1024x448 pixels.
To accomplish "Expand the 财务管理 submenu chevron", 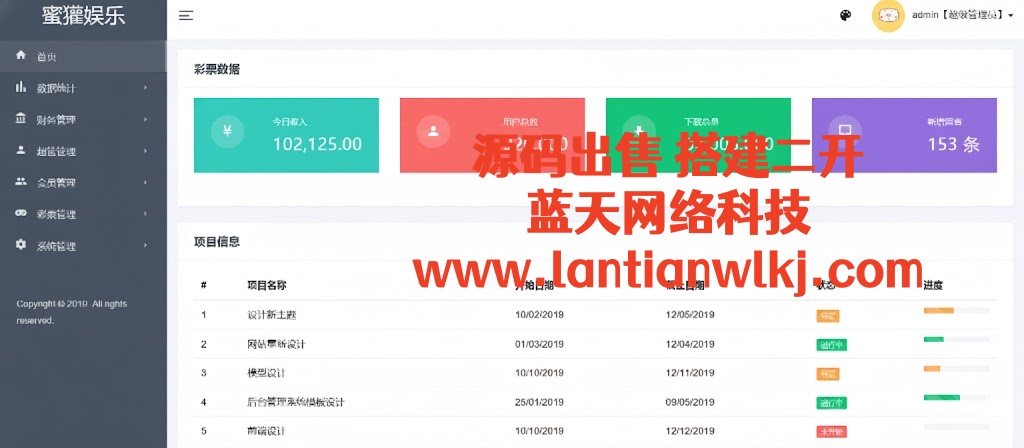I will tap(145, 120).
